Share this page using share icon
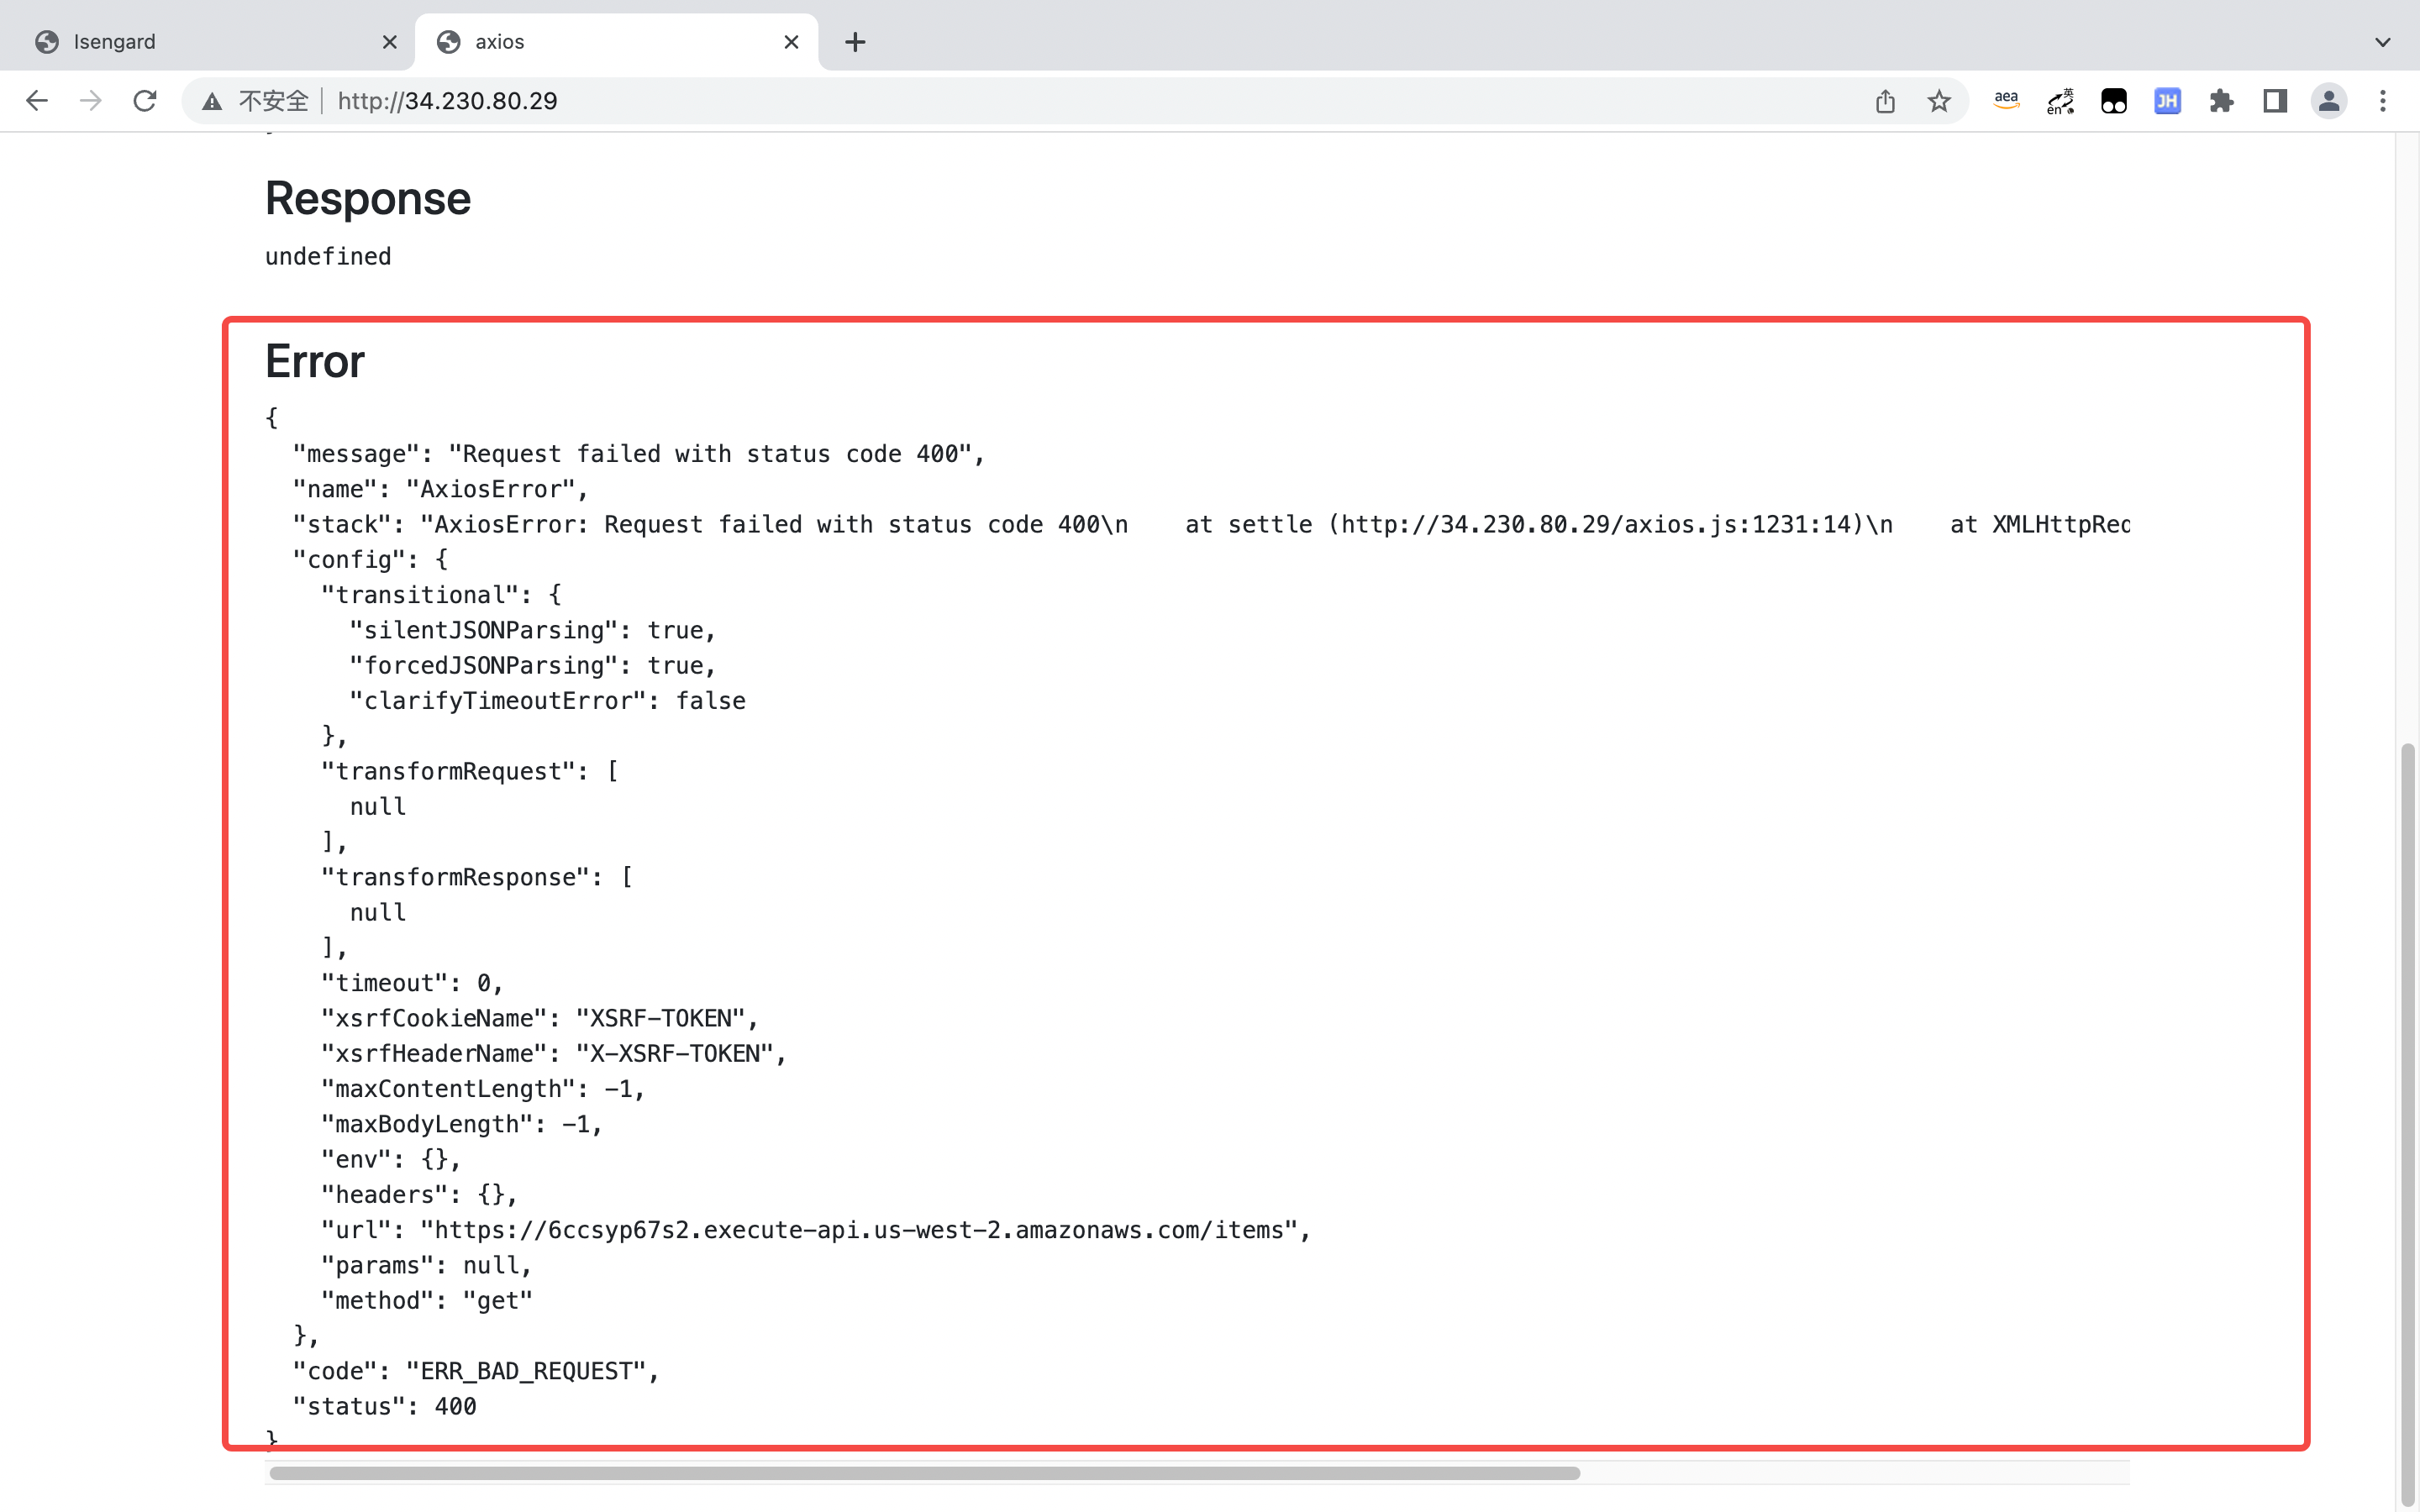This screenshot has width=2420, height=1512. click(x=1885, y=101)
